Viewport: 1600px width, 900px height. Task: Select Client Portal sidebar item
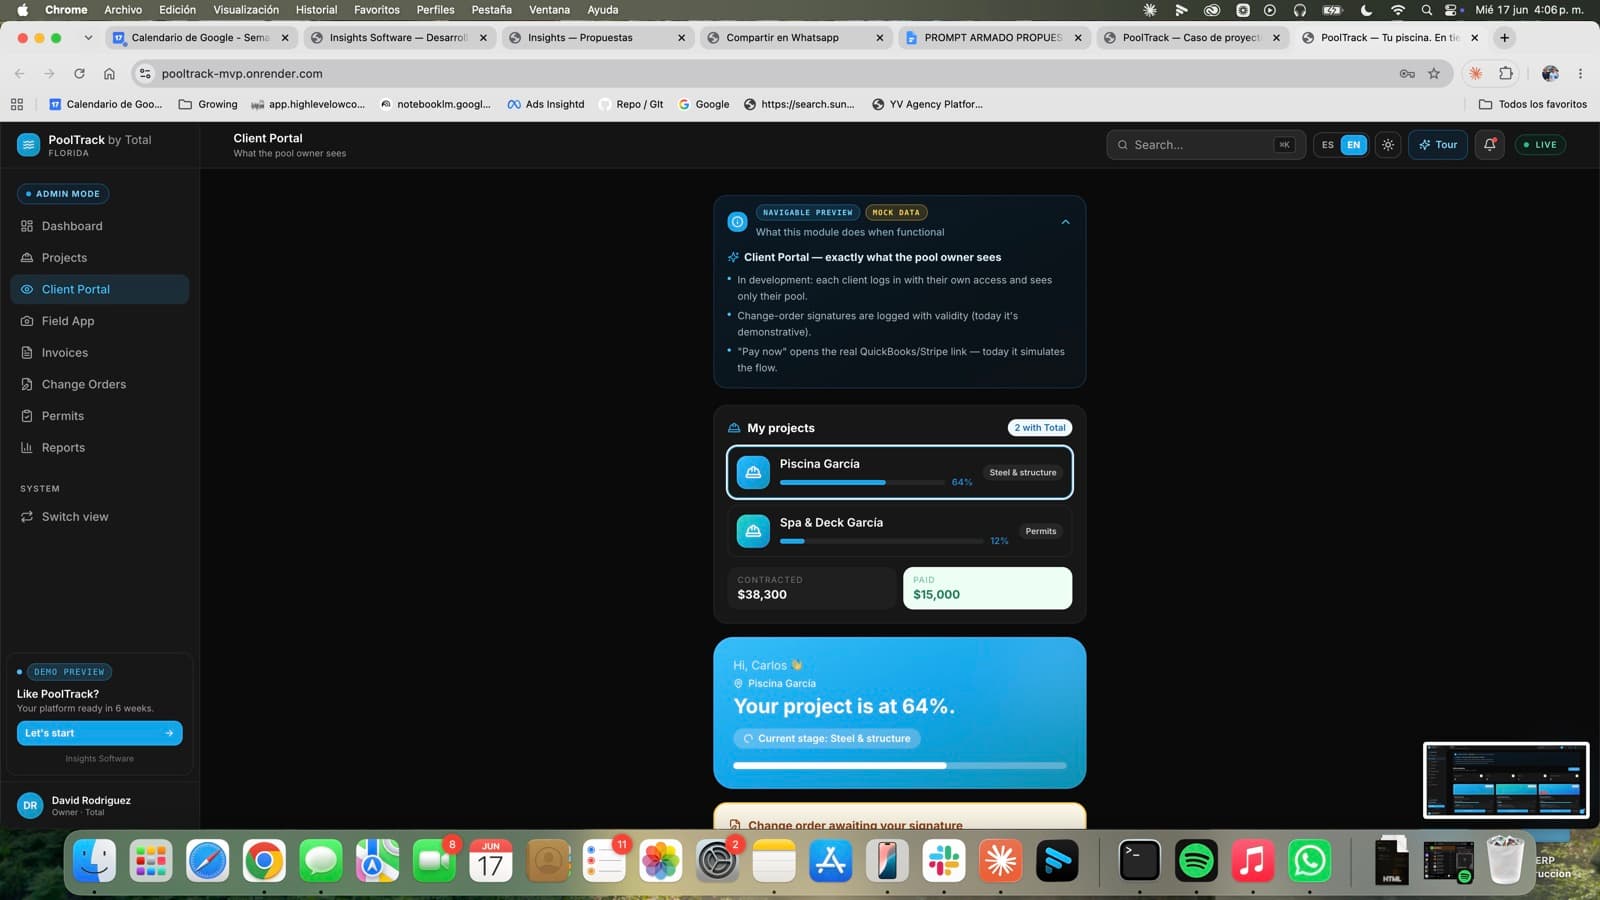99,289
